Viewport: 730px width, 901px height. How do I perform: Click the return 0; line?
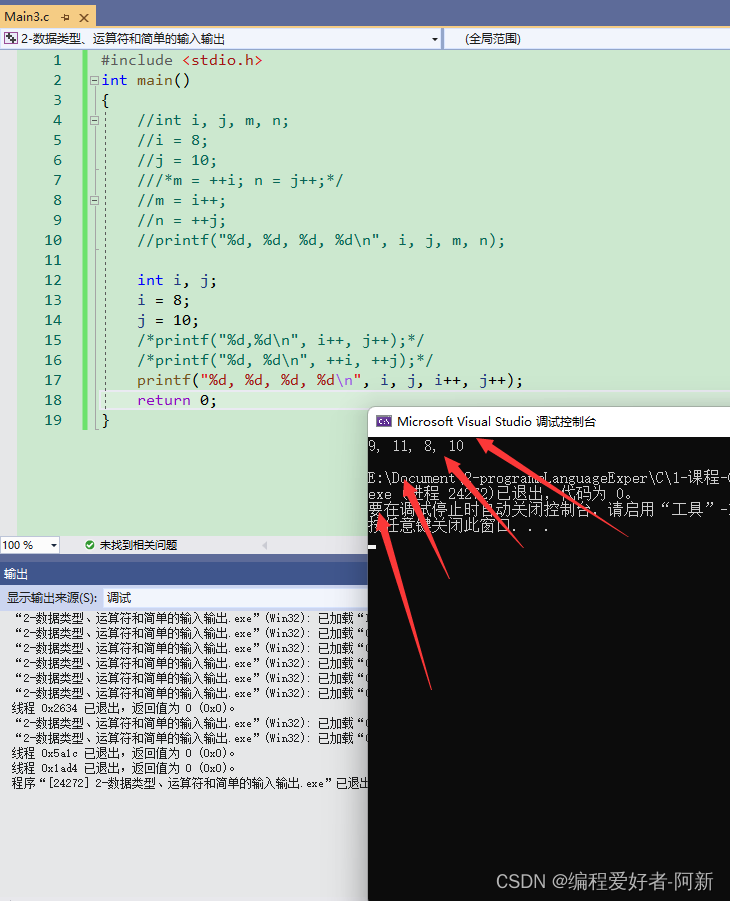coord(177,401)
